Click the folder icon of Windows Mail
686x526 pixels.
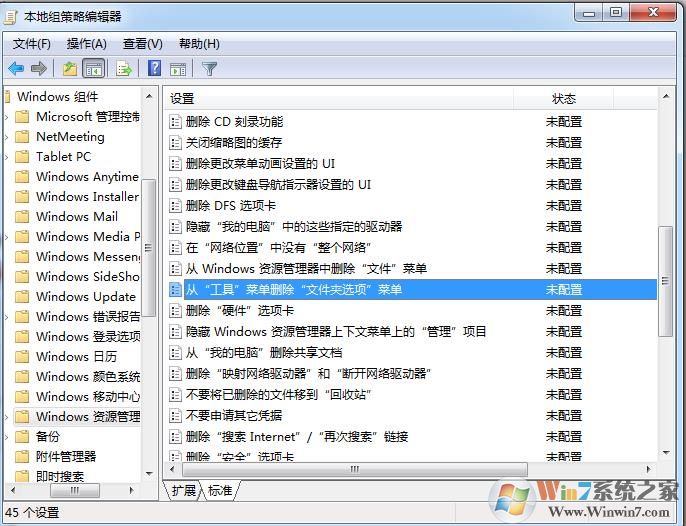click(x=22, y=217)
